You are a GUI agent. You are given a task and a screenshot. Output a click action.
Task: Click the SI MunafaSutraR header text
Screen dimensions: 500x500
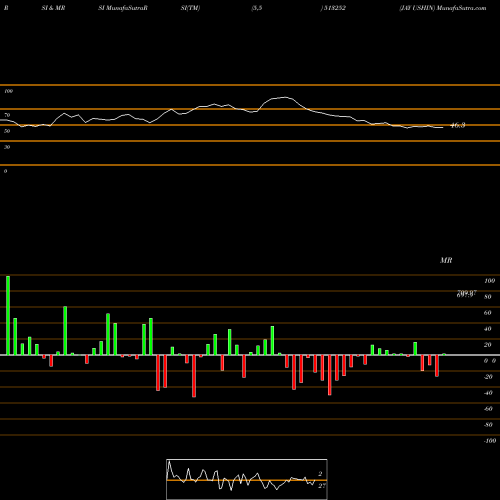(123, 8)
